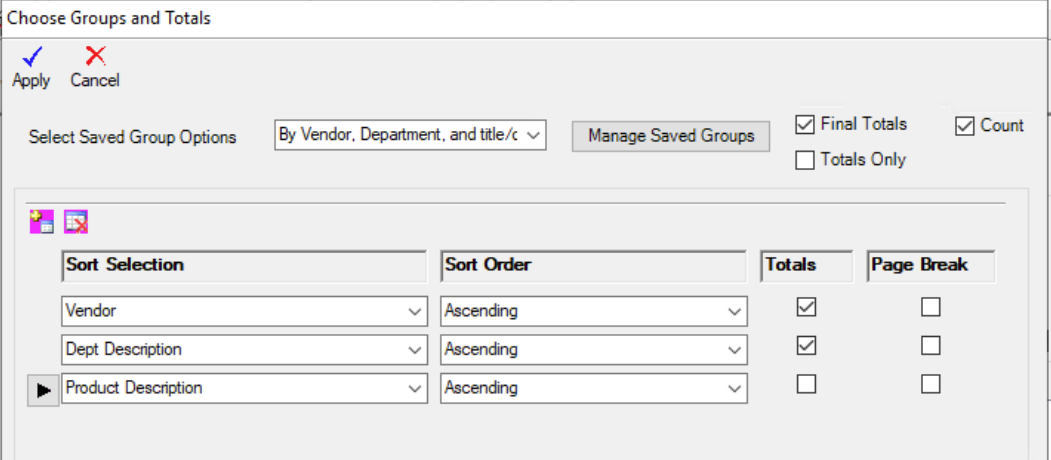Click the Page Break column header

(931, 266)
